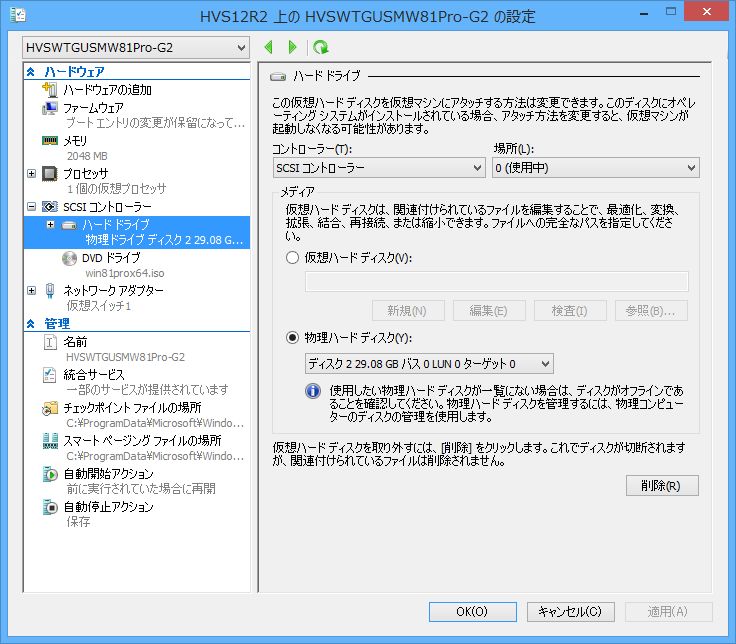
Task: Collapse the 管理 section
Action: tap(31, 324)
